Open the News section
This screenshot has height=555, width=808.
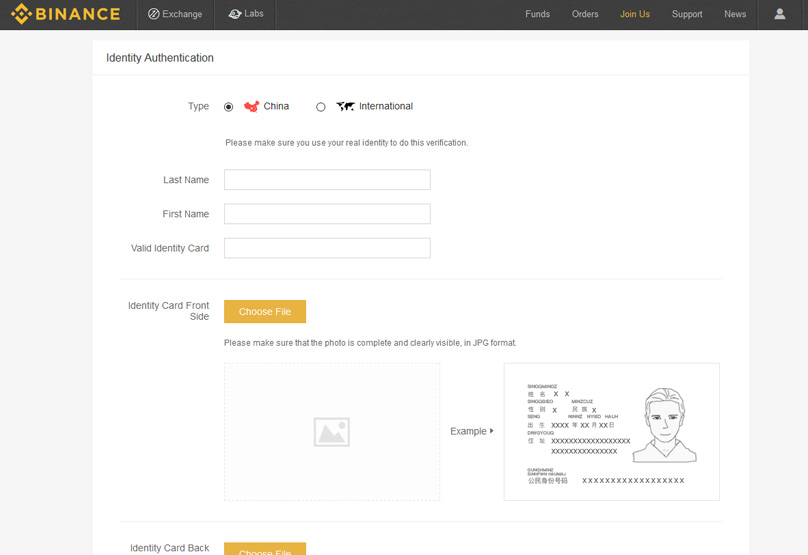[x=735, y=14]
